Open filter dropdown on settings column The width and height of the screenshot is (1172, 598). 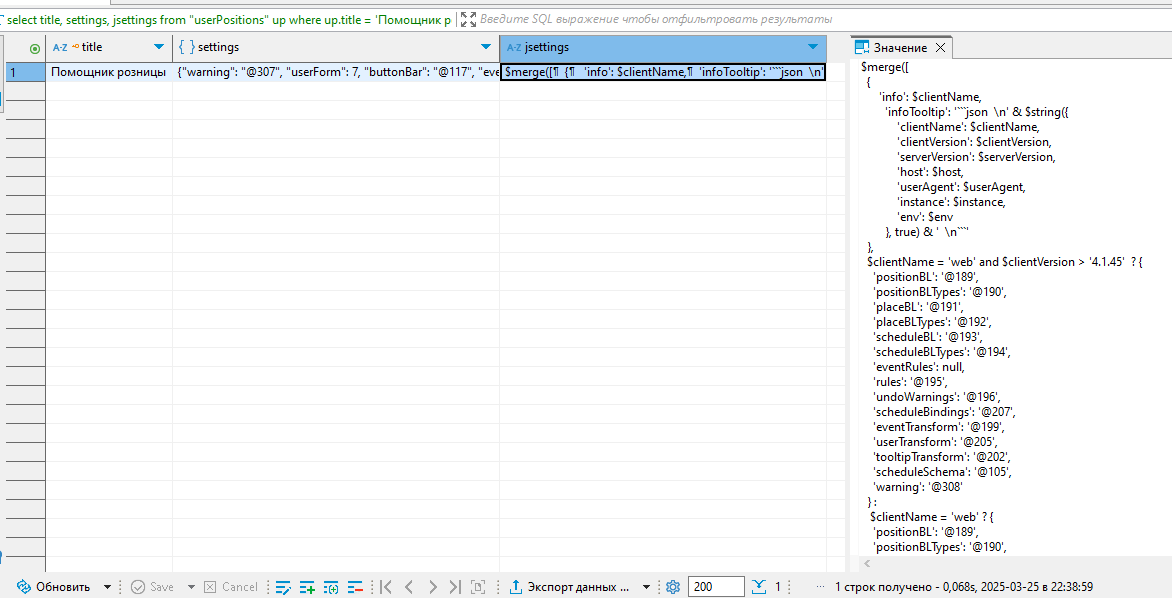(x=487, y=47)
